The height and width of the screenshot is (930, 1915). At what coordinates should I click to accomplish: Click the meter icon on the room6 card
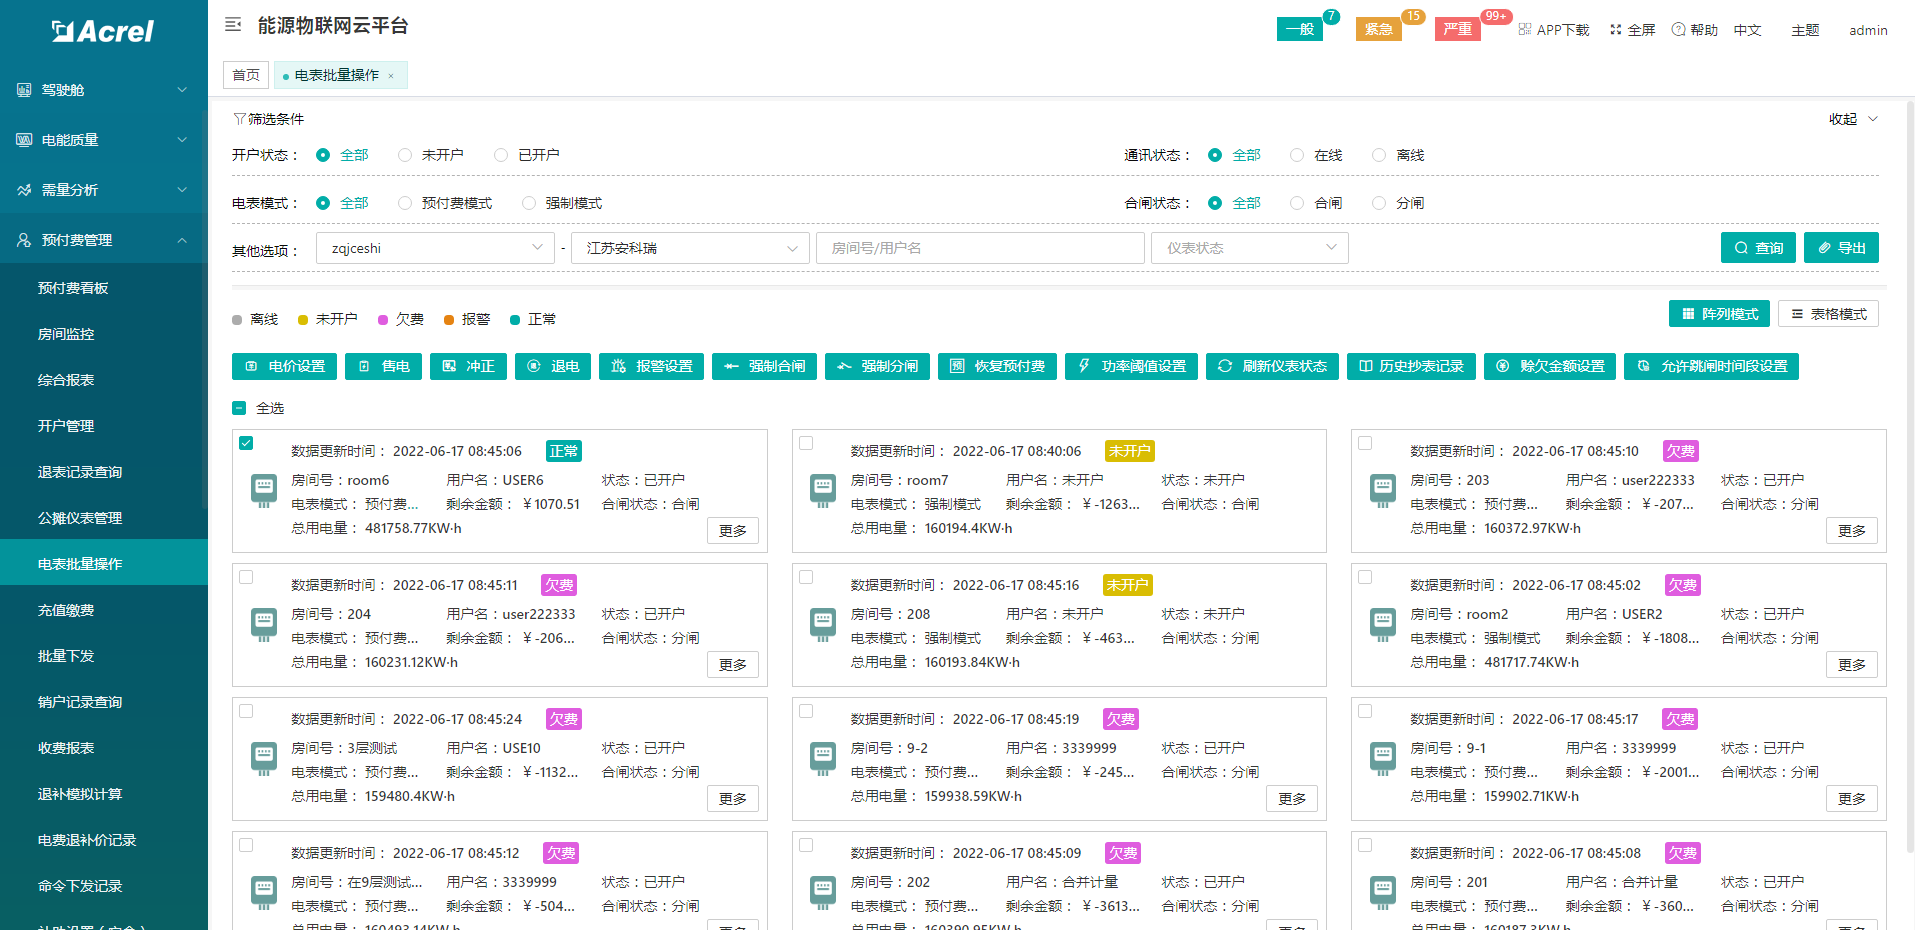(x=264, y=490)
